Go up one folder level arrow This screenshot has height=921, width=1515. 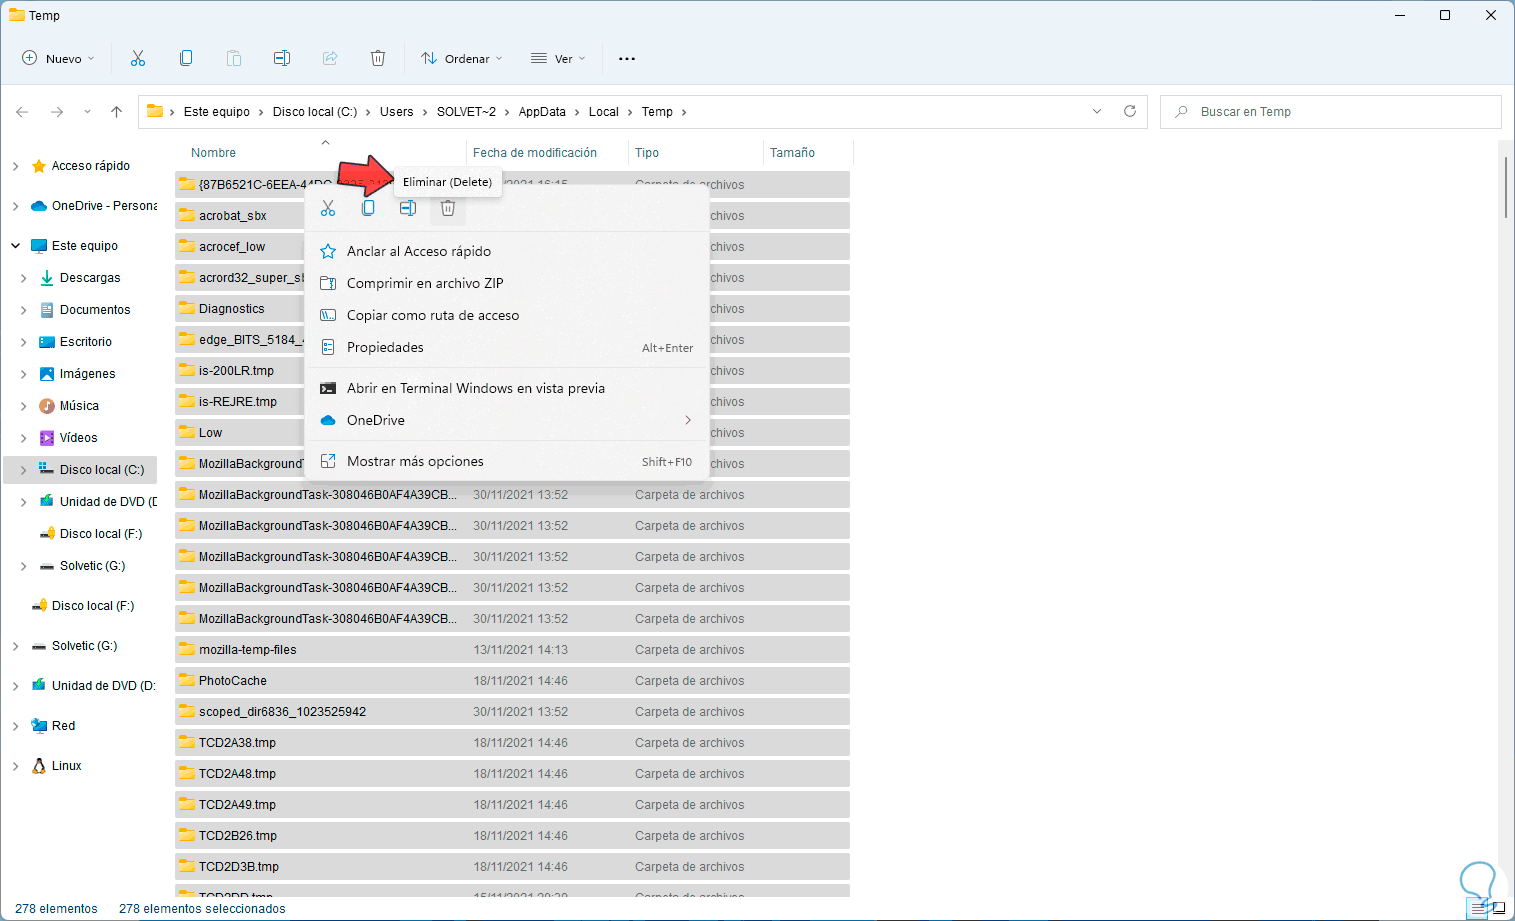pos(117,112)
